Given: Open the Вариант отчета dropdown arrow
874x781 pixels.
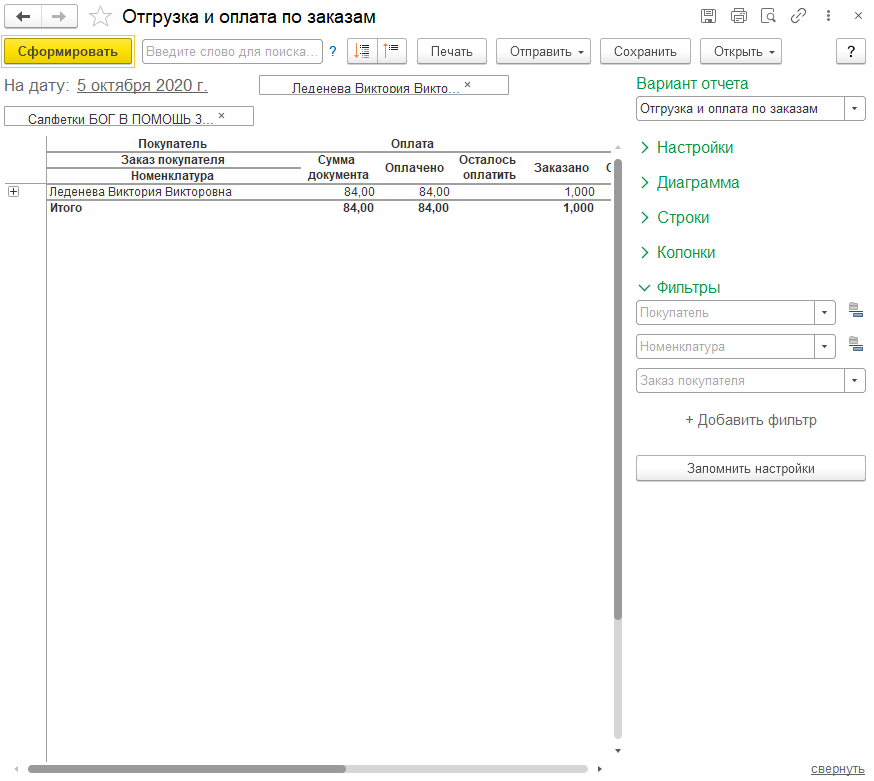Looking at the screenshot, I should pyautogui.click(x=854, y=109).
